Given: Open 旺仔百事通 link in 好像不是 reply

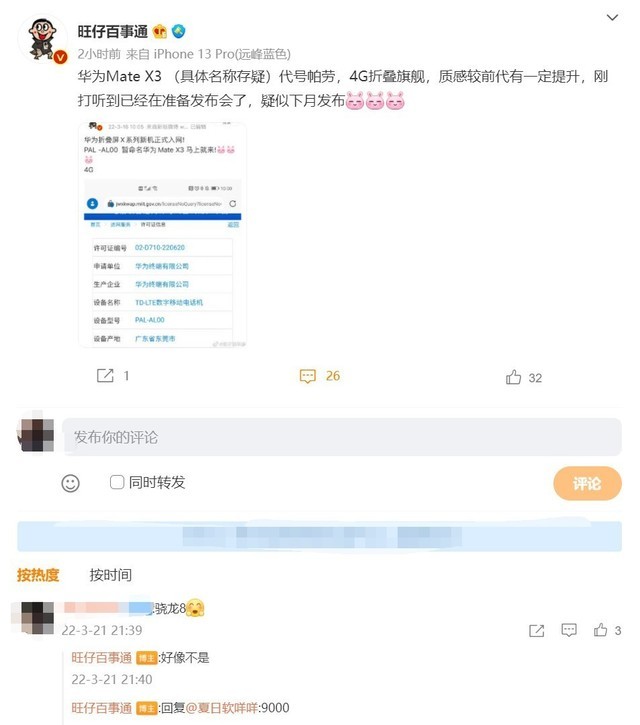Looking at the screenshot, I should [x=101, y=657].
